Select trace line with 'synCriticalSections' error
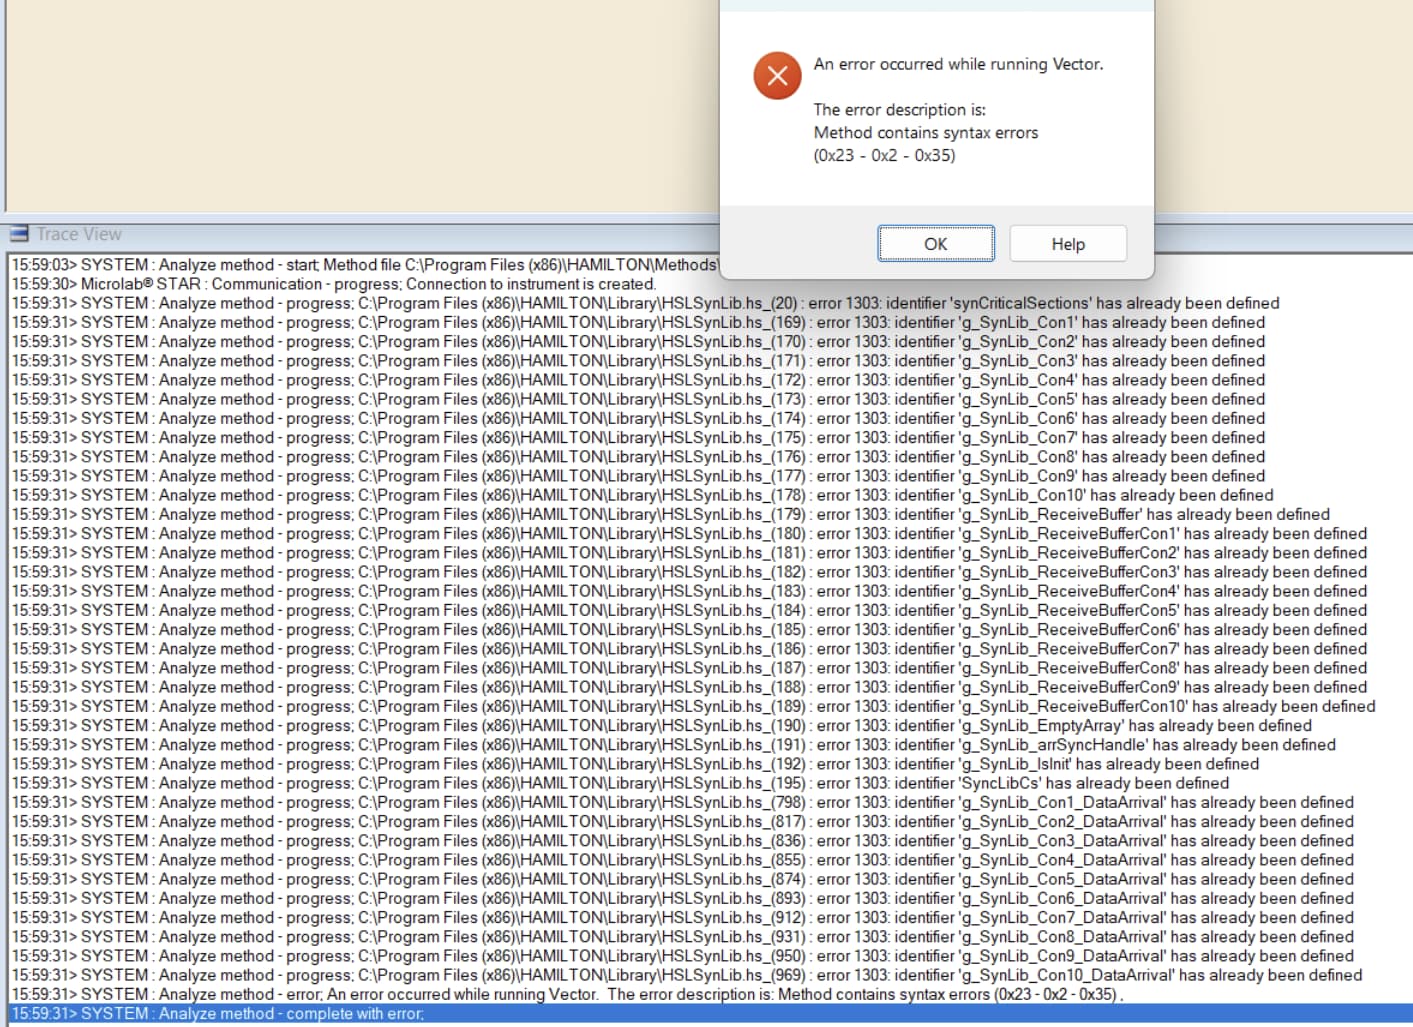The height and width of the screenshot is (1027, 1413). click(x=645, y=303)
